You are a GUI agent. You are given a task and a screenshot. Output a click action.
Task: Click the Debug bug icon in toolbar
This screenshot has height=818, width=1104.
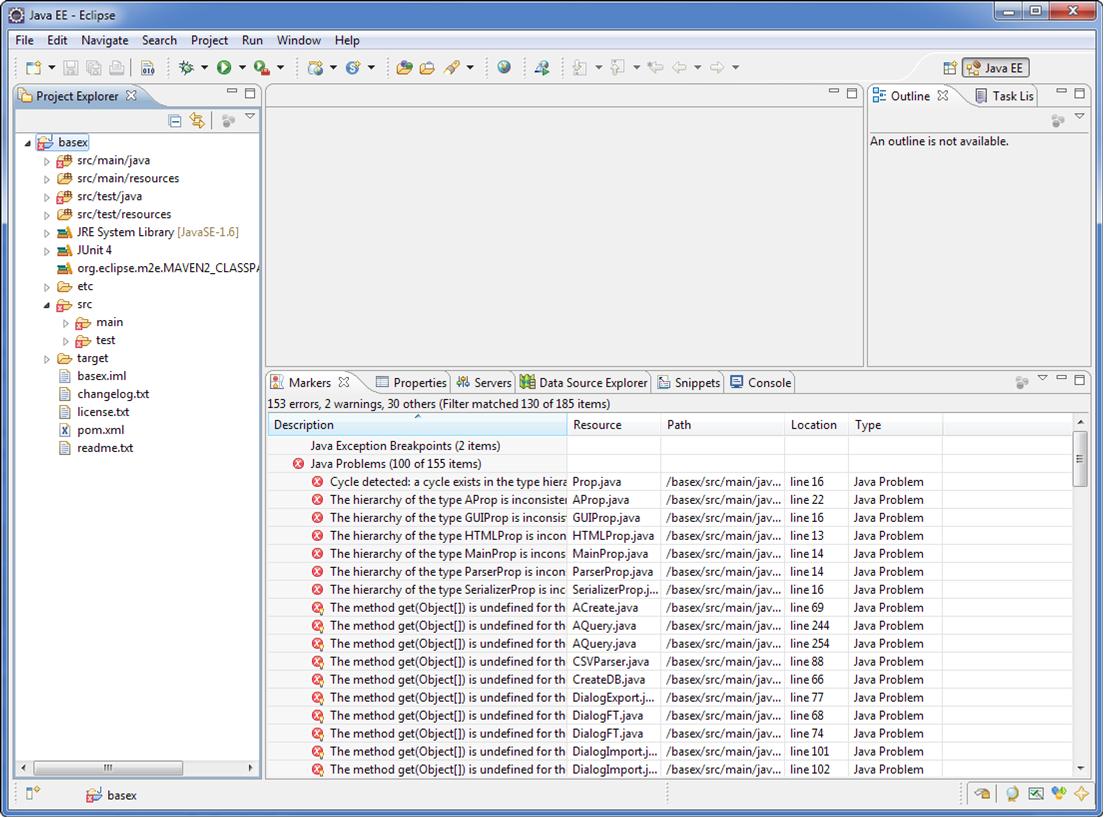click(187, 68)
